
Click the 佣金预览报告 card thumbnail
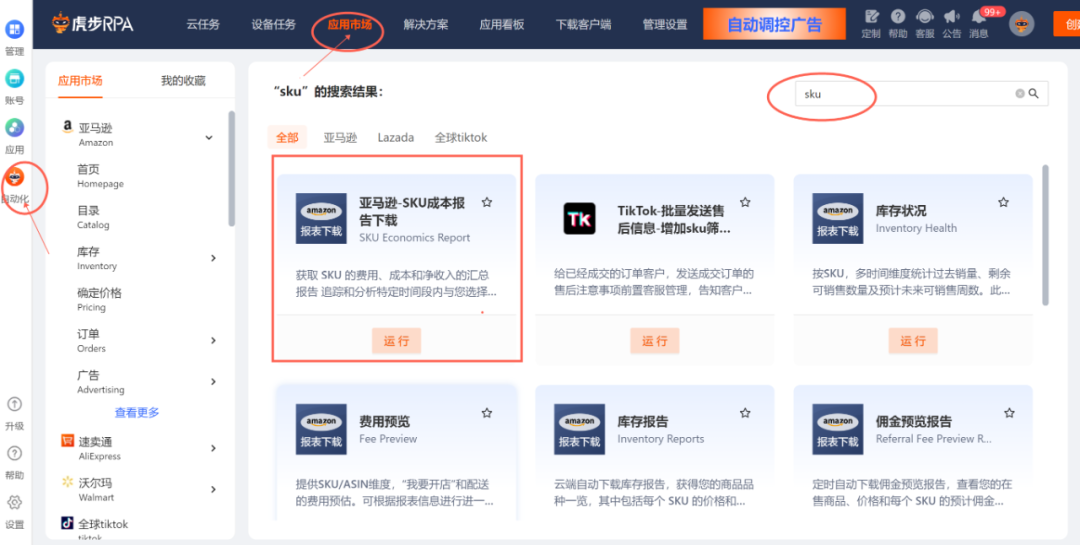tap(838, 429)
